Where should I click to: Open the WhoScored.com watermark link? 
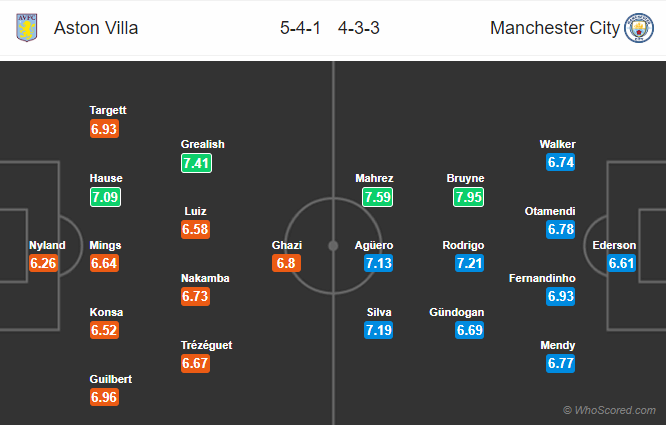[610, 410]
